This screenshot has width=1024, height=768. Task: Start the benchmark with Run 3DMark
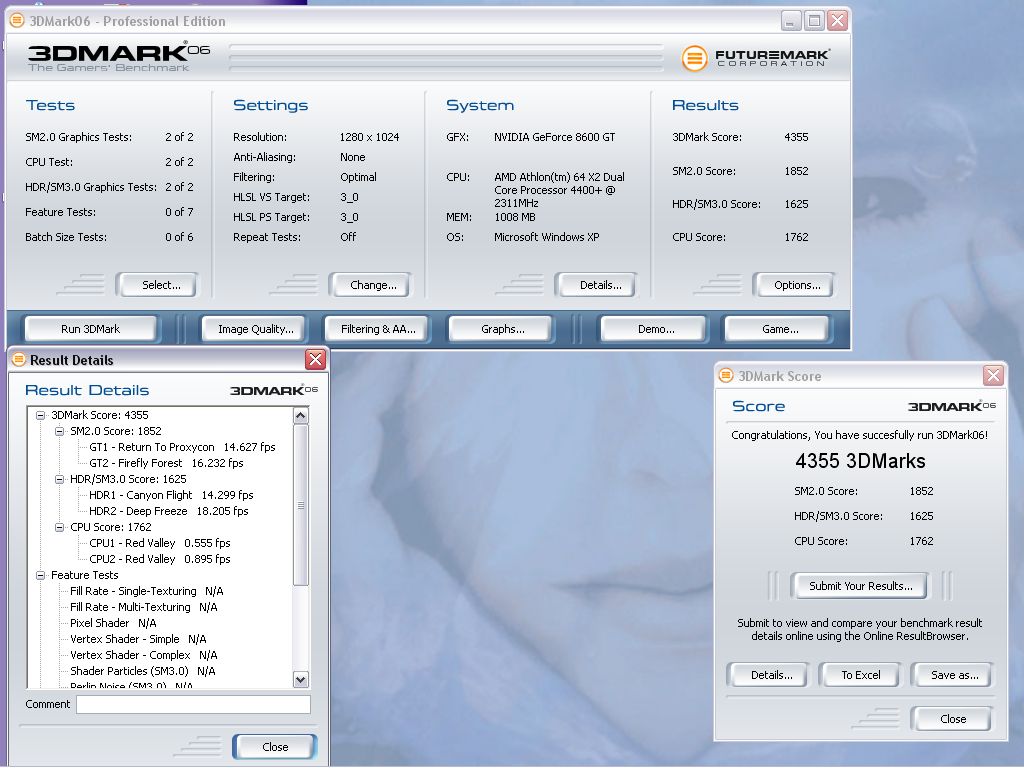click(x=91, y=329)
